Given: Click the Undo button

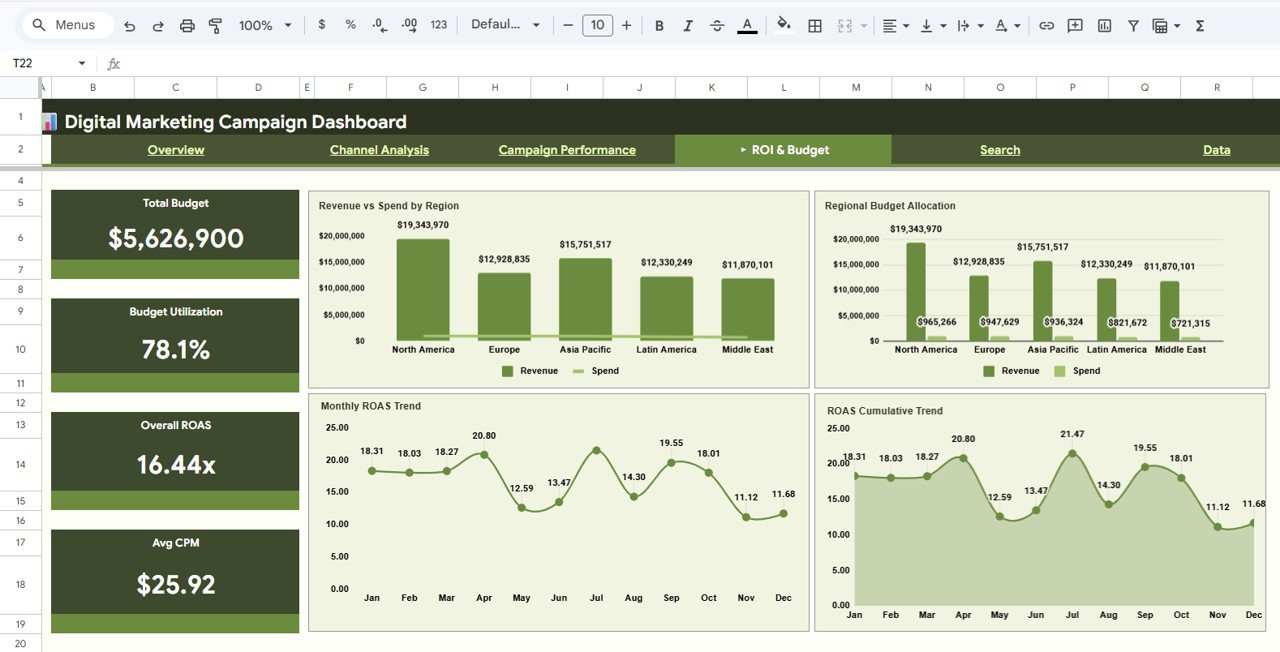Looking at the screenshot, I should pos(129,24).
